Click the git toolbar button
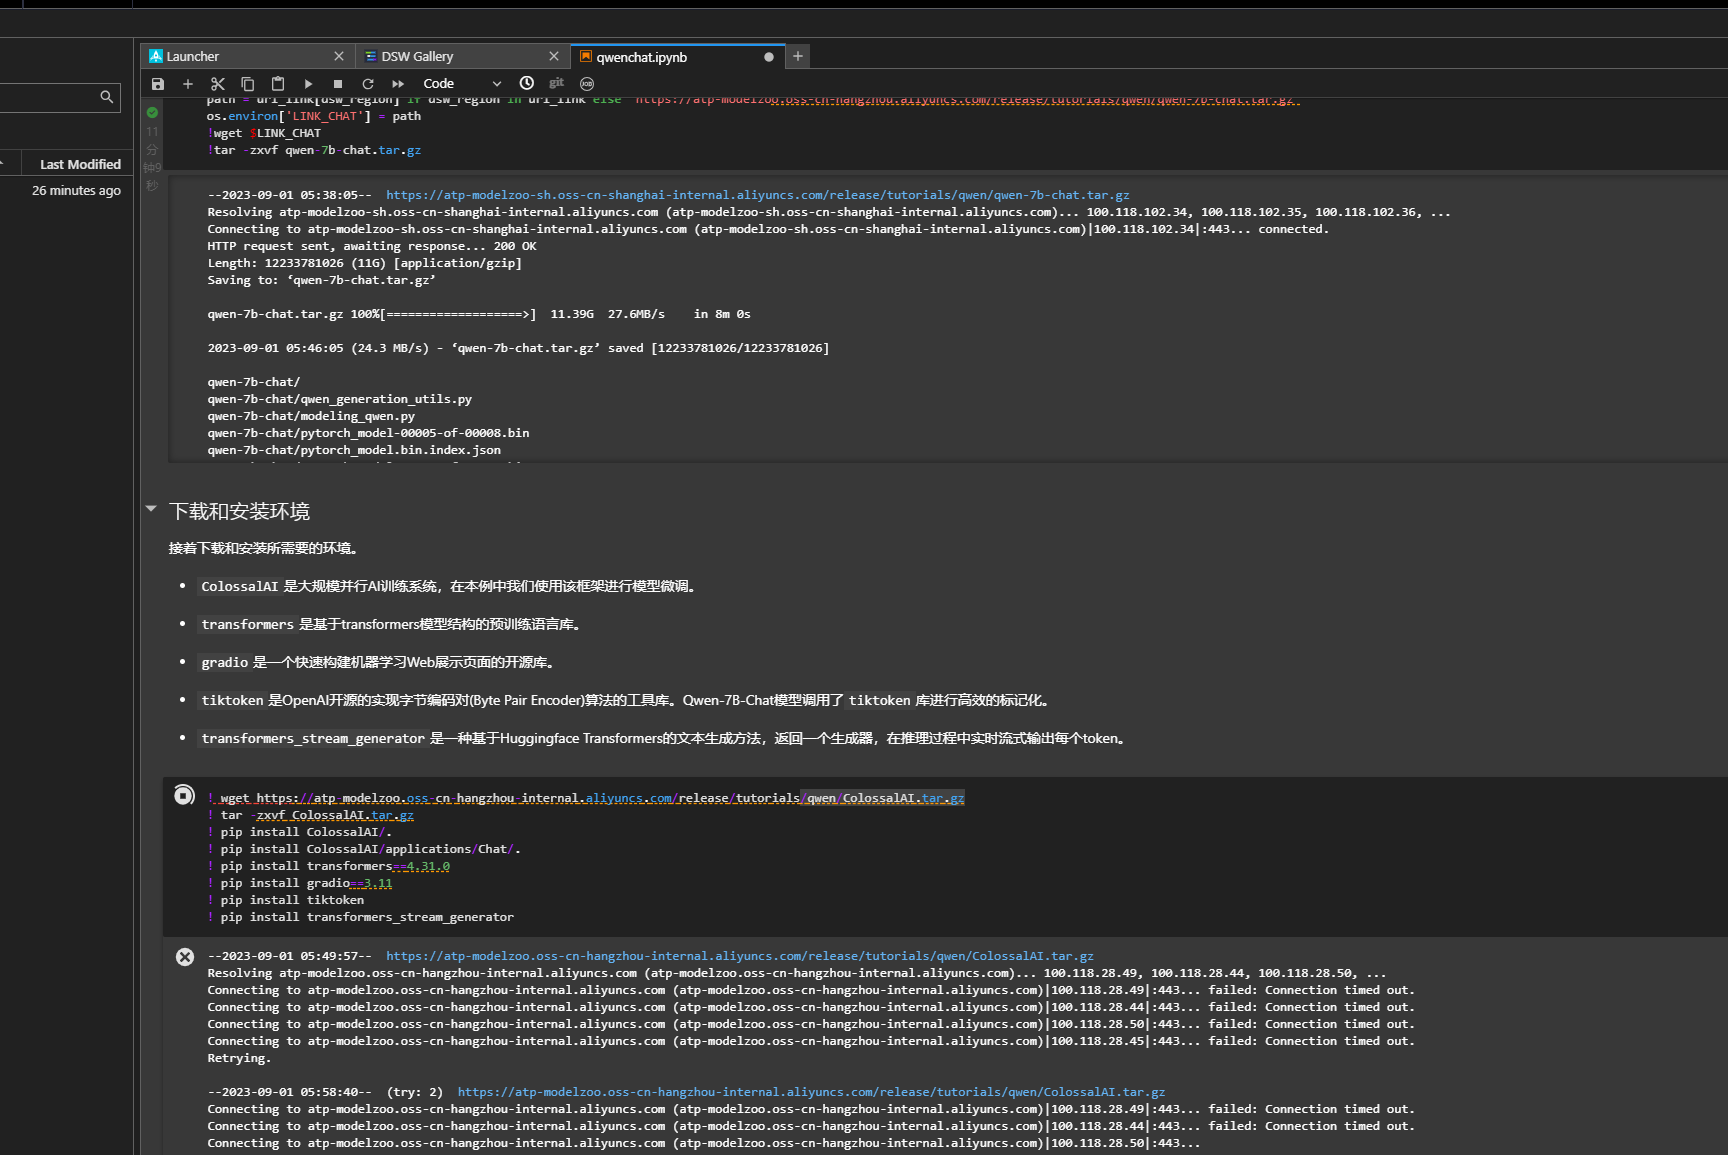Screen dimensions: 1728x1155 pos(557,83)
